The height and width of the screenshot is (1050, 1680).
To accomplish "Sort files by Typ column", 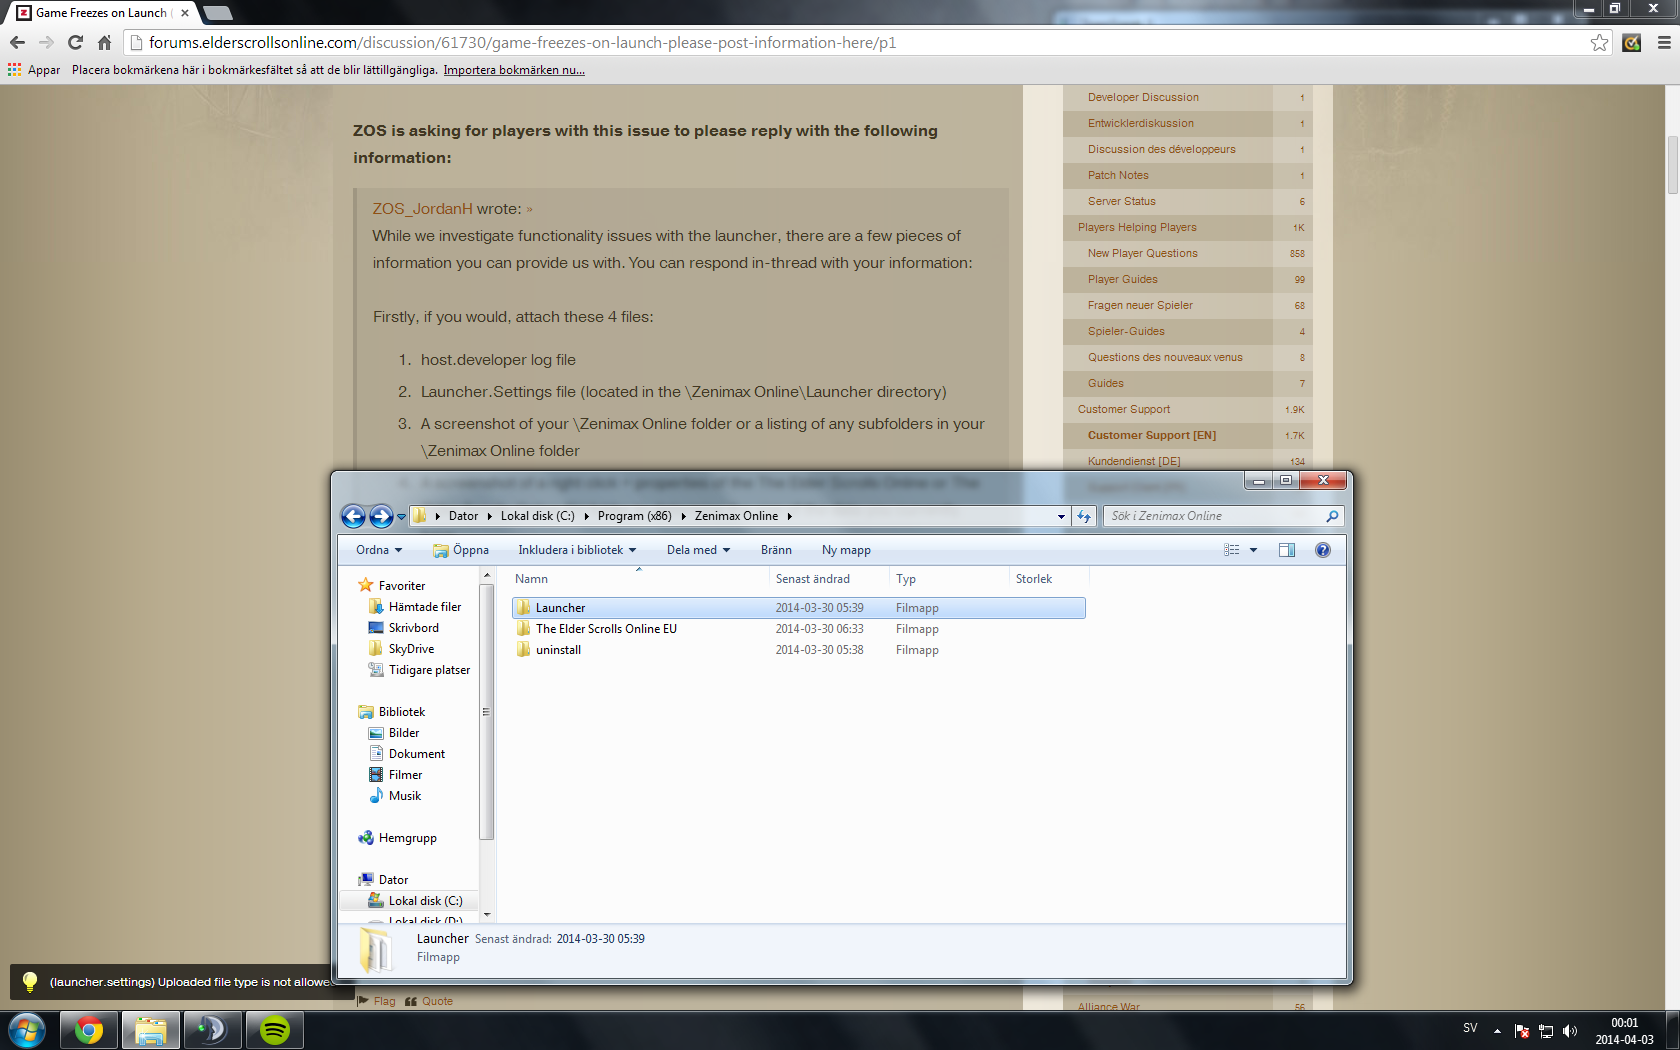I will [x=948, y=579].
